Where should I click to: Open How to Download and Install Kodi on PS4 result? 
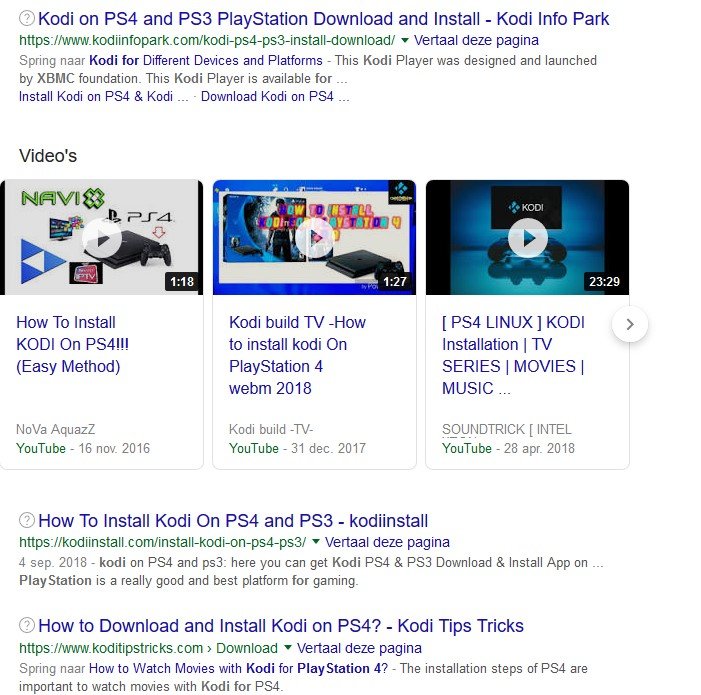[281, 626]
